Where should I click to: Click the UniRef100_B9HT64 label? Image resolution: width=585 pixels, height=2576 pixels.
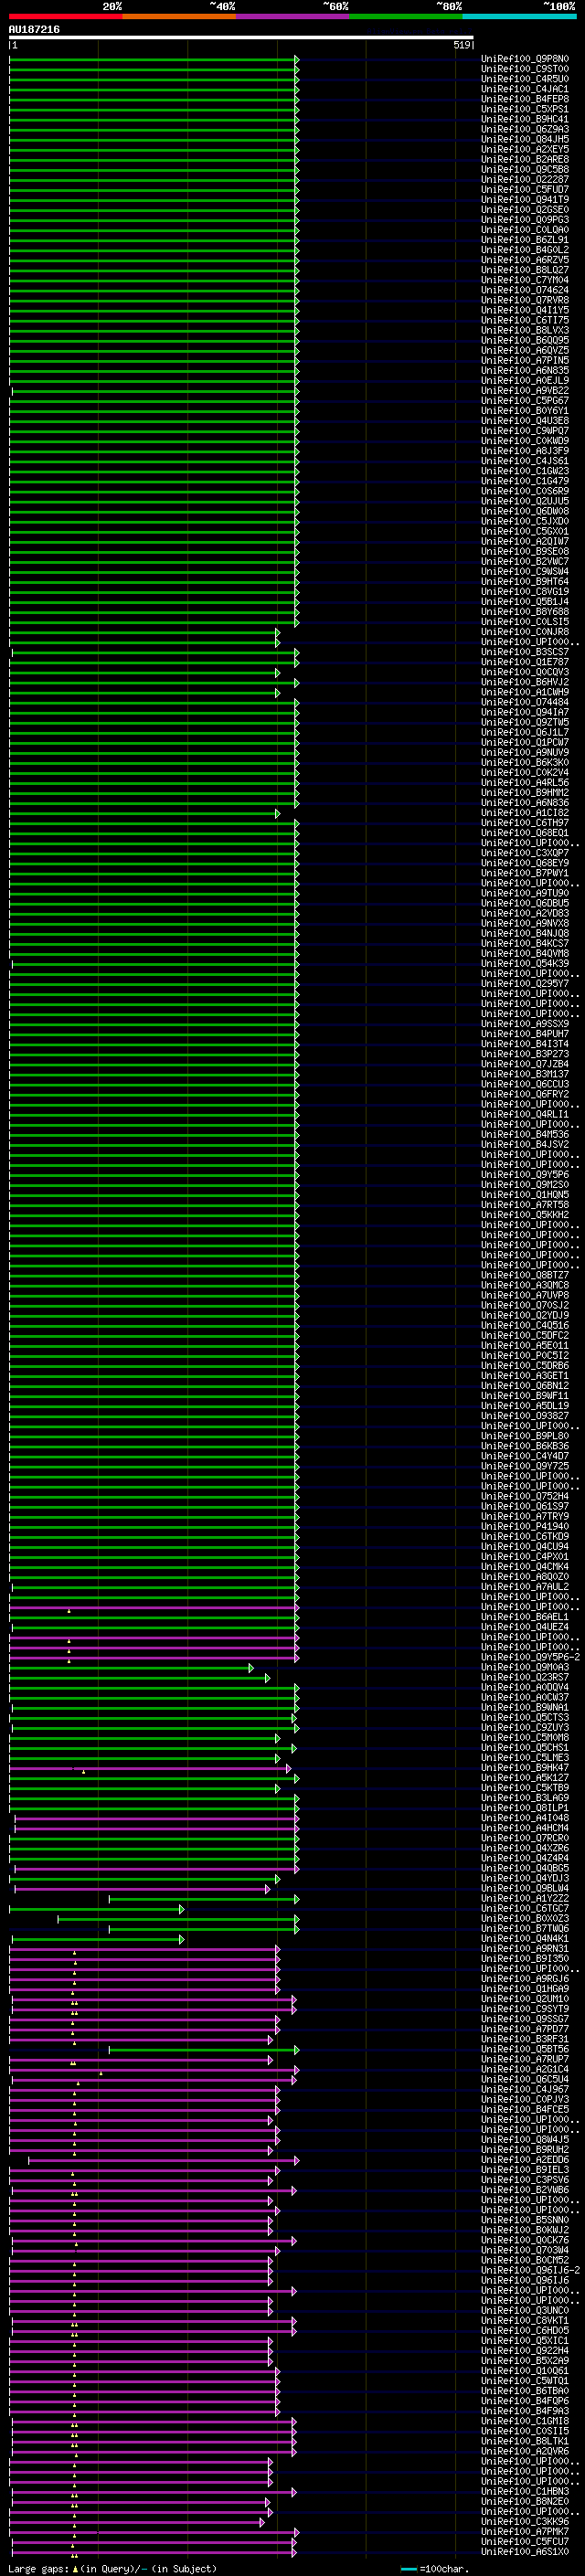tap(524, 582)
